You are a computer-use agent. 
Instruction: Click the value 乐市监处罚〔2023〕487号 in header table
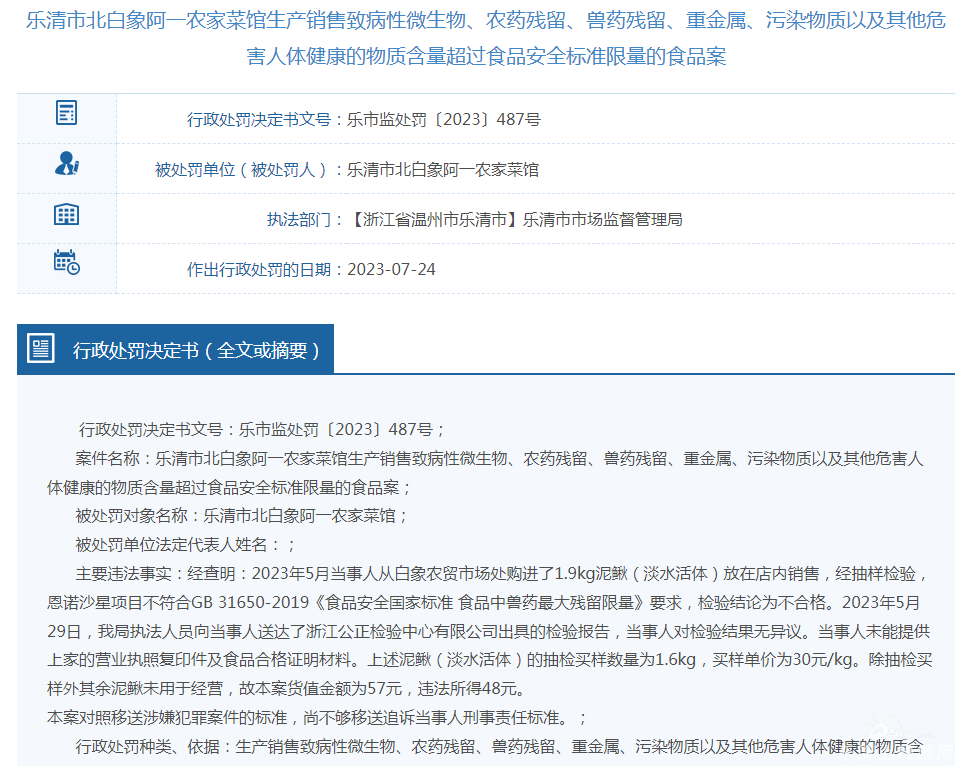tap(444, 119)
